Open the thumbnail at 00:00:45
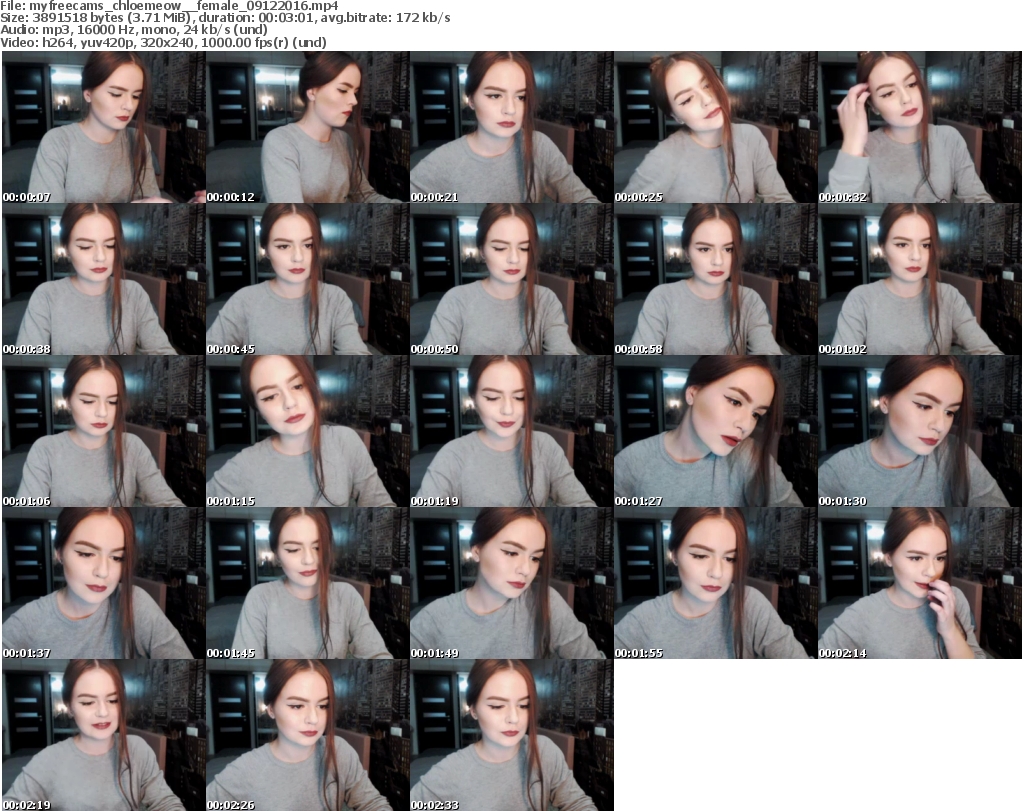 (308, 279)
